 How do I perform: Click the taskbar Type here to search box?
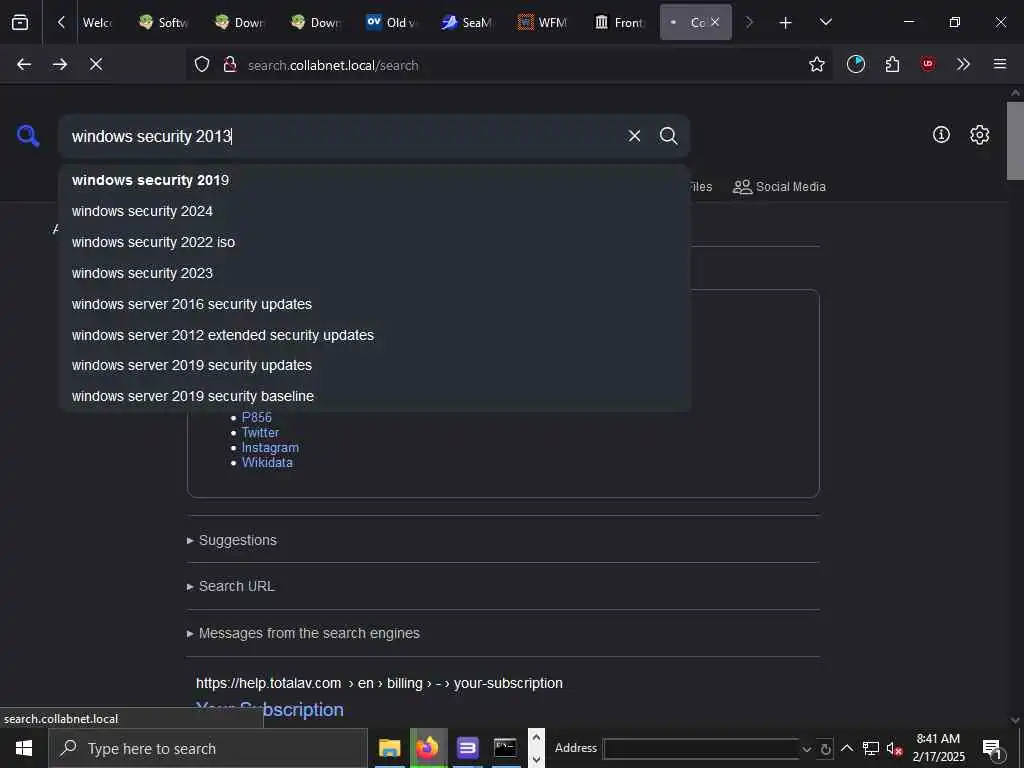point(208,748)
